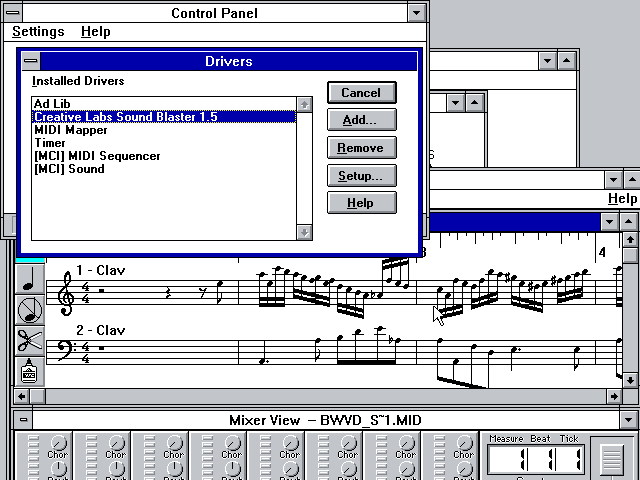Adjust Chor knob on eighth mixer channel
Viewport: 640px width, 480px height.
coord(465,442)
